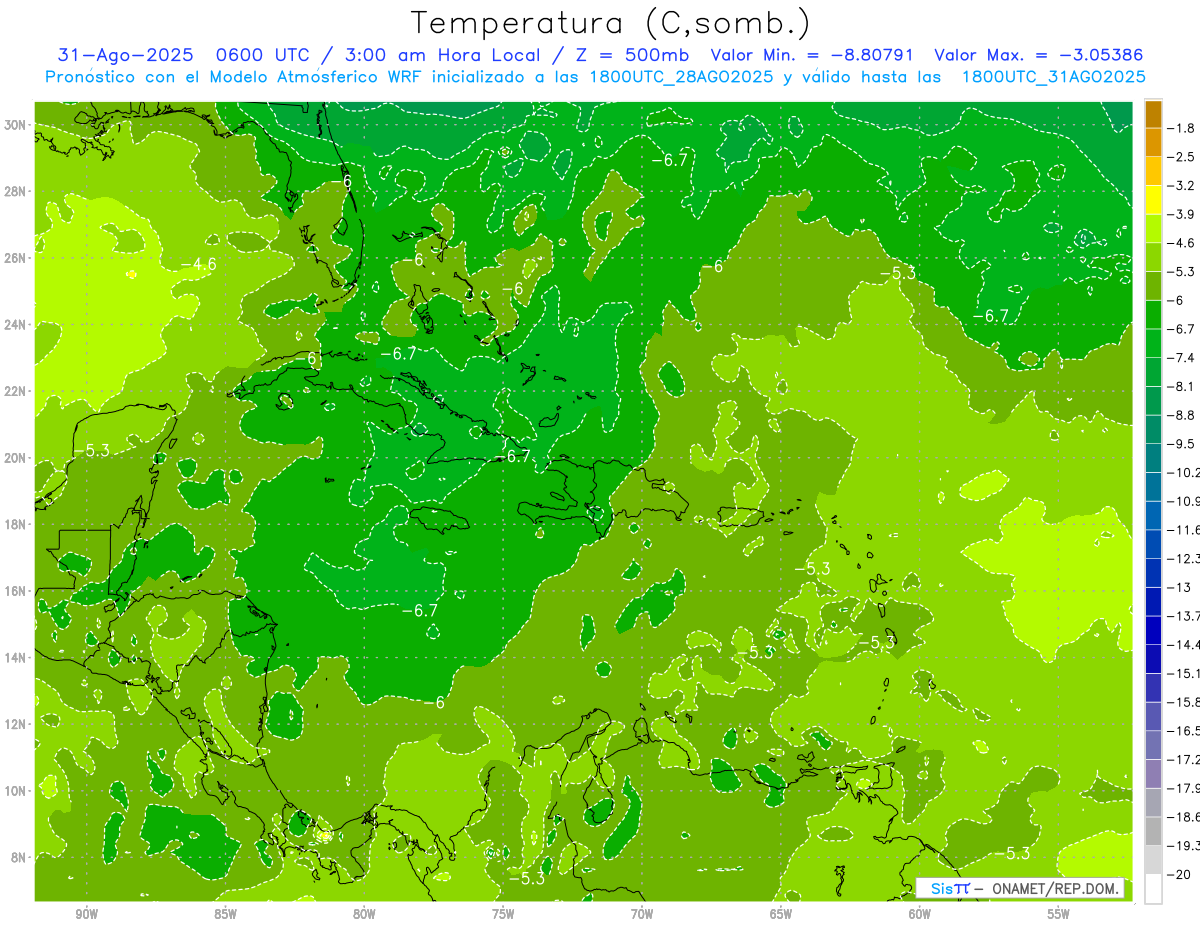Screen dimensions: 1200x927
Task: Click the colorbar swatch between -4.6 and -5.3
Action: click(x=1153, y=257)
